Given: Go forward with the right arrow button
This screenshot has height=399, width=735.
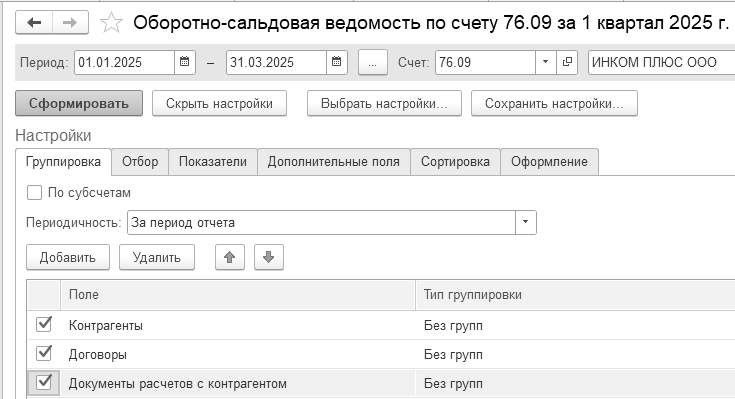Looking at the screenshot, I should click(x=70, y=23).
